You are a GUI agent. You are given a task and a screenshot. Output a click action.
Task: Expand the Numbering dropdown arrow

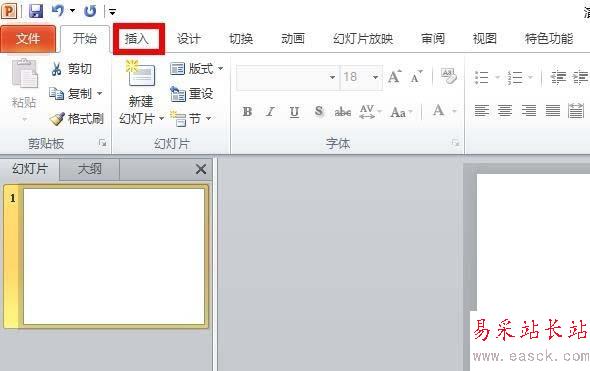click(530, 78)
